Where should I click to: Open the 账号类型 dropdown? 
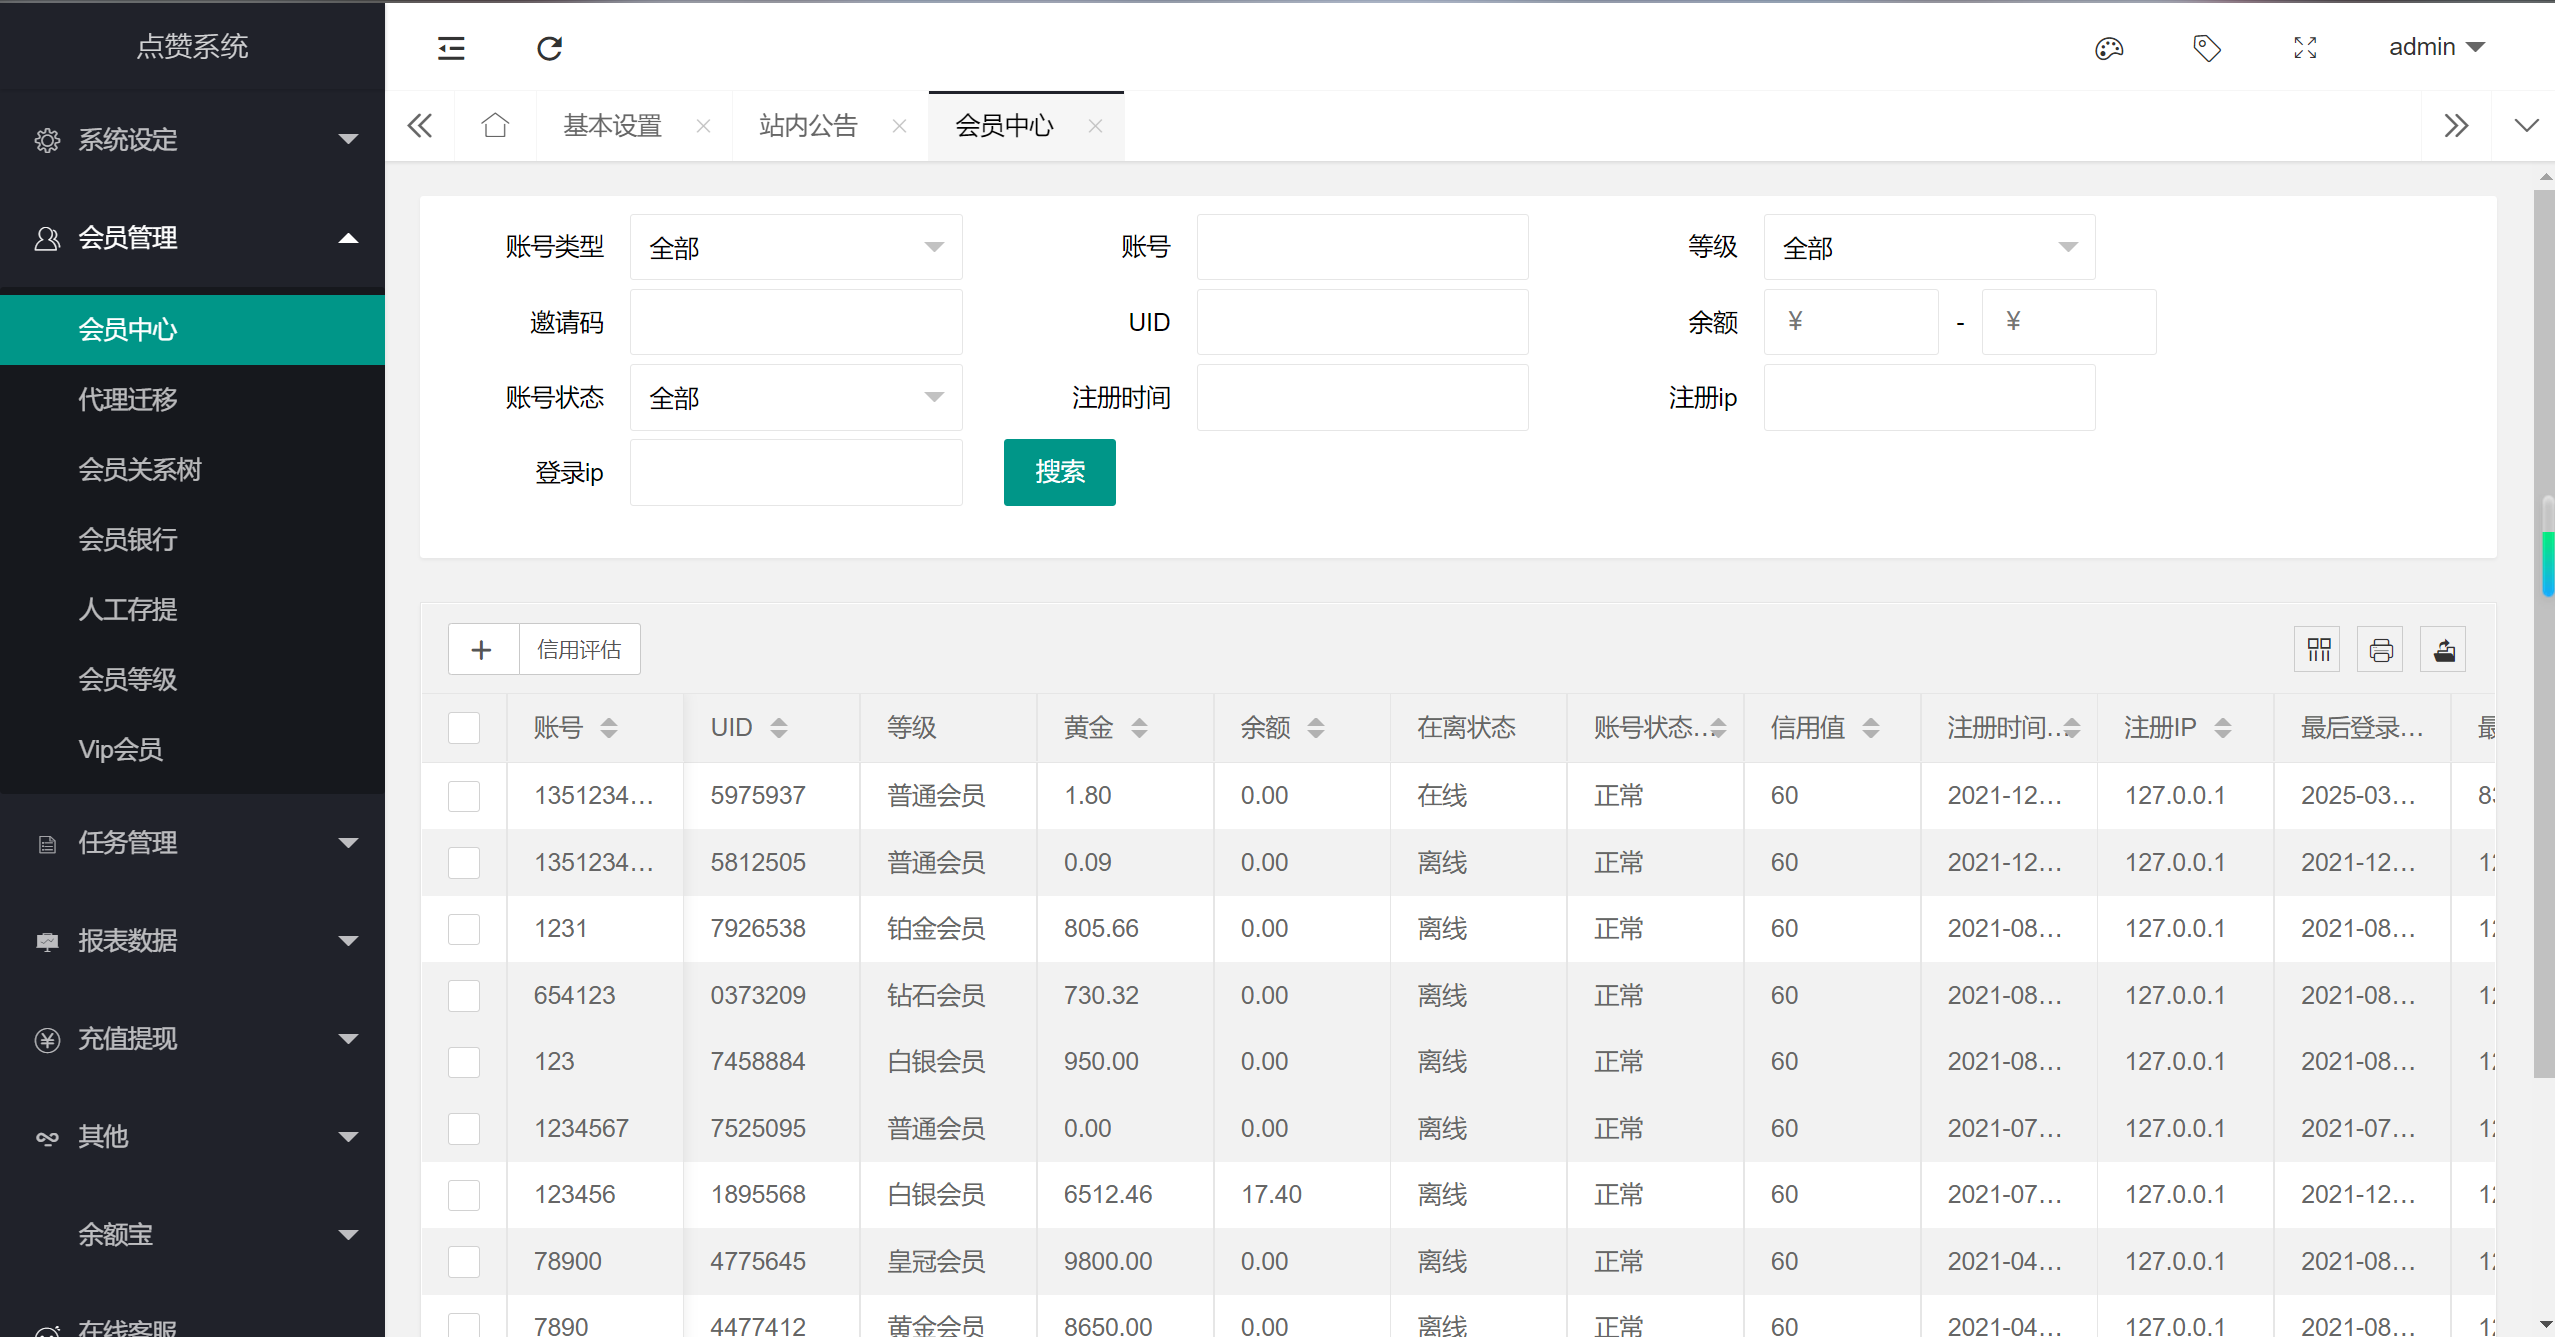(796, 247)
